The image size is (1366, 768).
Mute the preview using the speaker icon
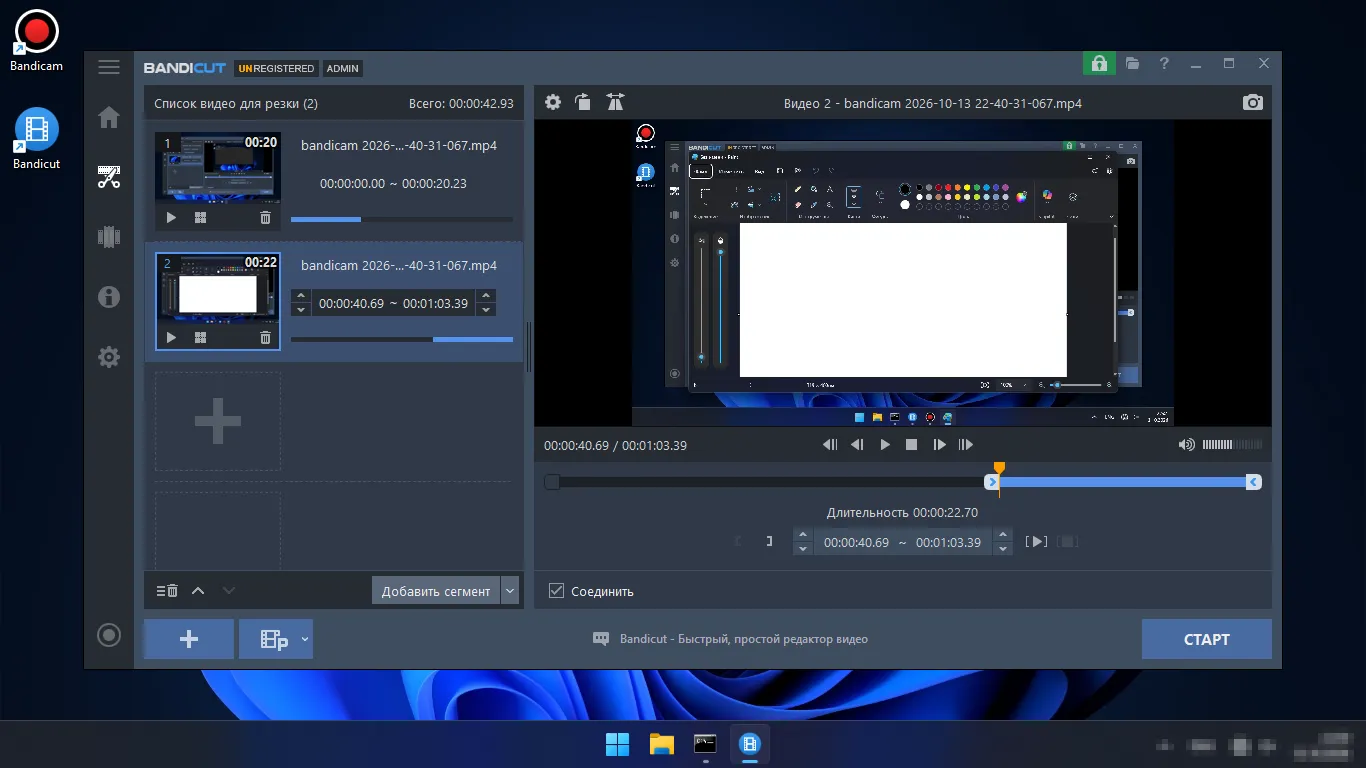[1187, 445]
